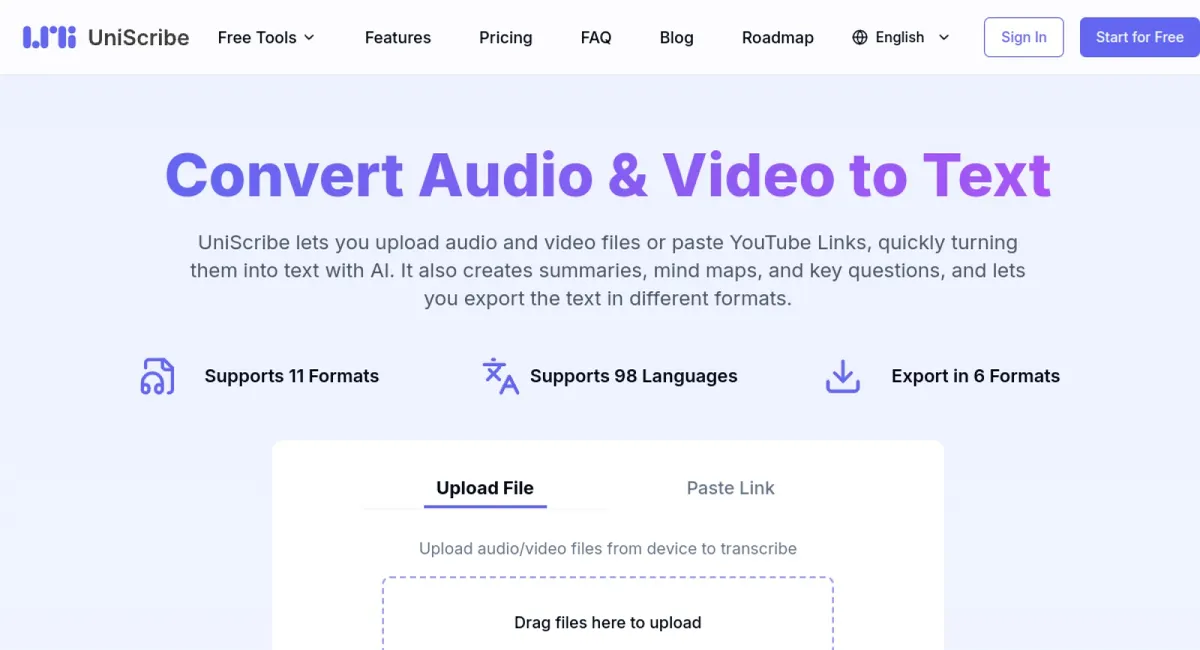Go to Pricing
The height and width of the screenshot is (650, 1200).
(506, 37)
